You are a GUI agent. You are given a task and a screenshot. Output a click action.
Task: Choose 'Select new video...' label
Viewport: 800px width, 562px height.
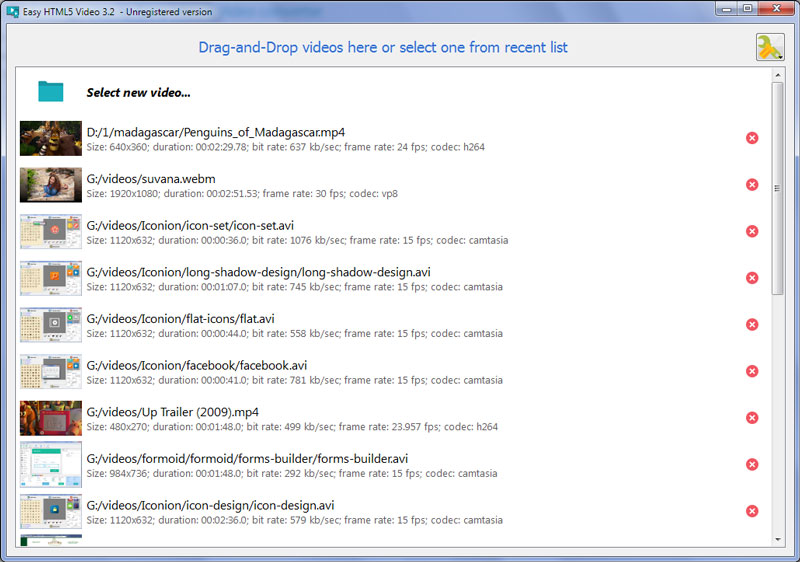[138, 92]
